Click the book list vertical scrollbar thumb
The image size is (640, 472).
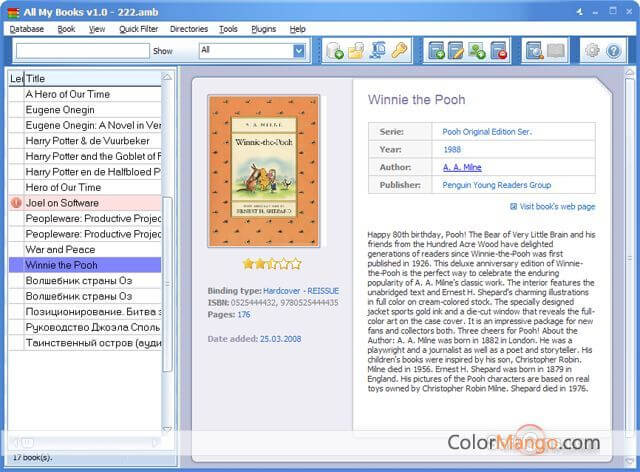(167, 284)
